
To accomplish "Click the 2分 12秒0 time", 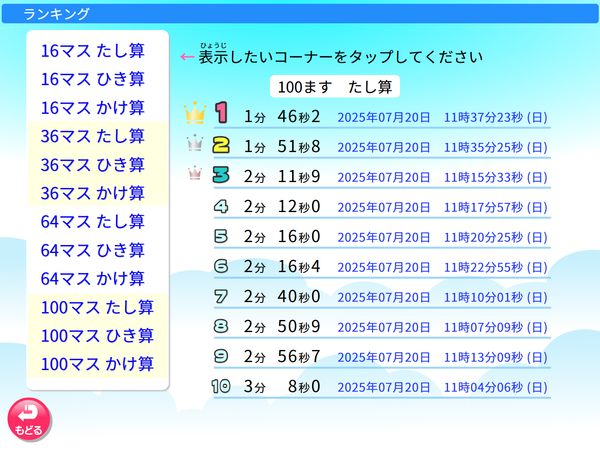I will click(x=282, y=207).
